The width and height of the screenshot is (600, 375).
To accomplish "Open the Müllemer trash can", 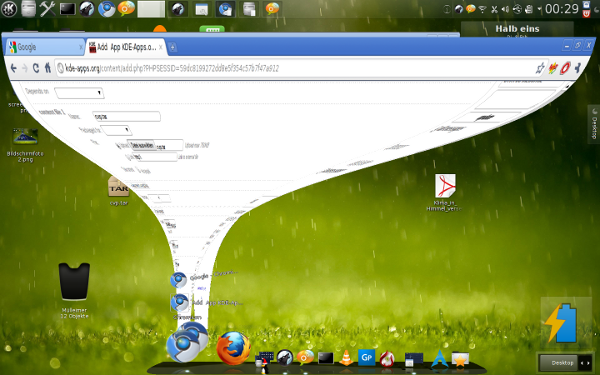I will pyautogui.click(x=74, y=282).
